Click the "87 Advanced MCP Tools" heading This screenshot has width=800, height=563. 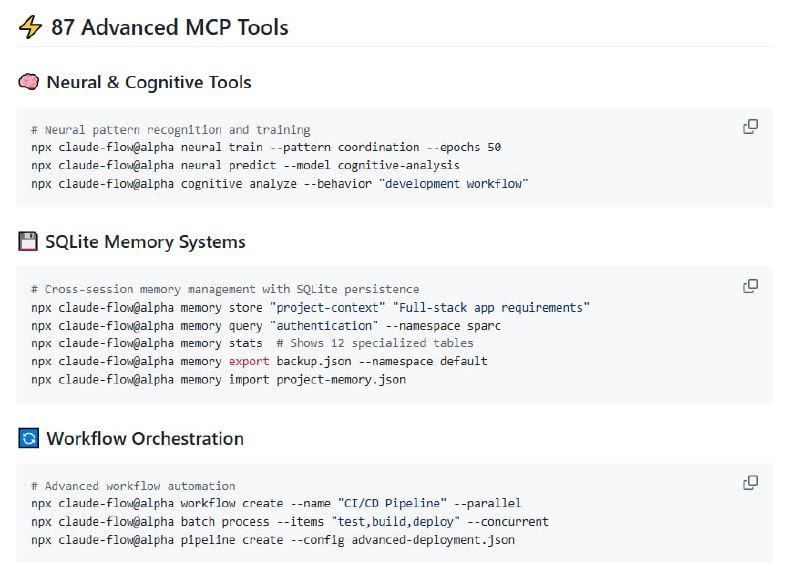[169, 28]
